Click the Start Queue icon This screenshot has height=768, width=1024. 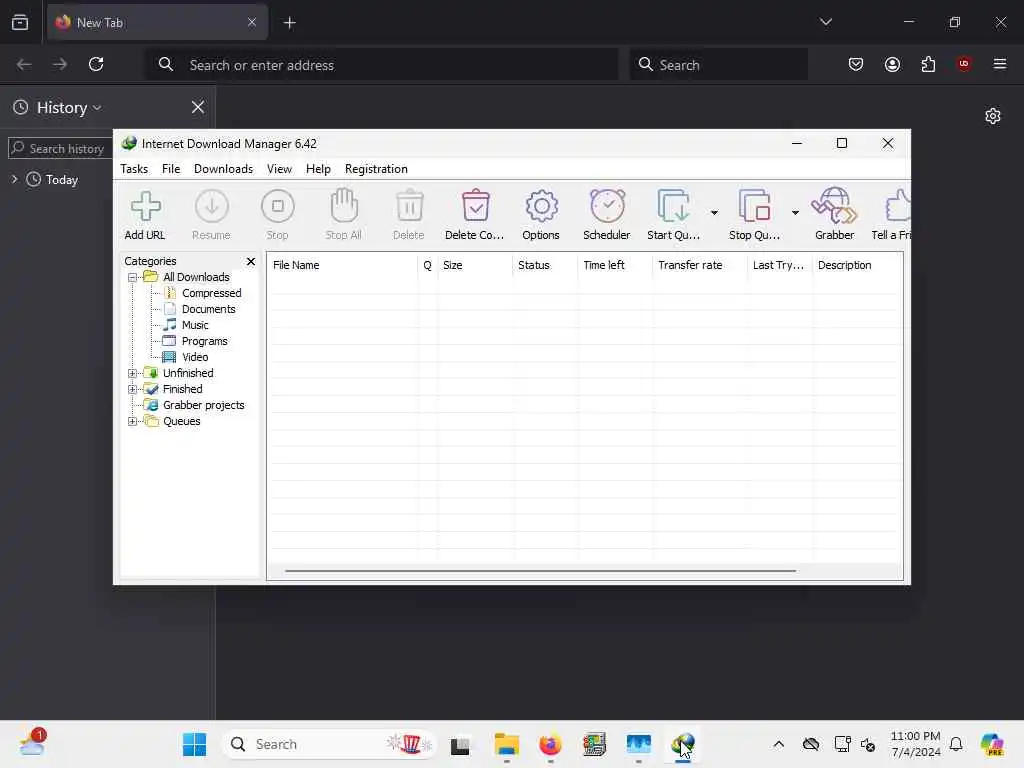pyautogui.click(x=674, y=206)
